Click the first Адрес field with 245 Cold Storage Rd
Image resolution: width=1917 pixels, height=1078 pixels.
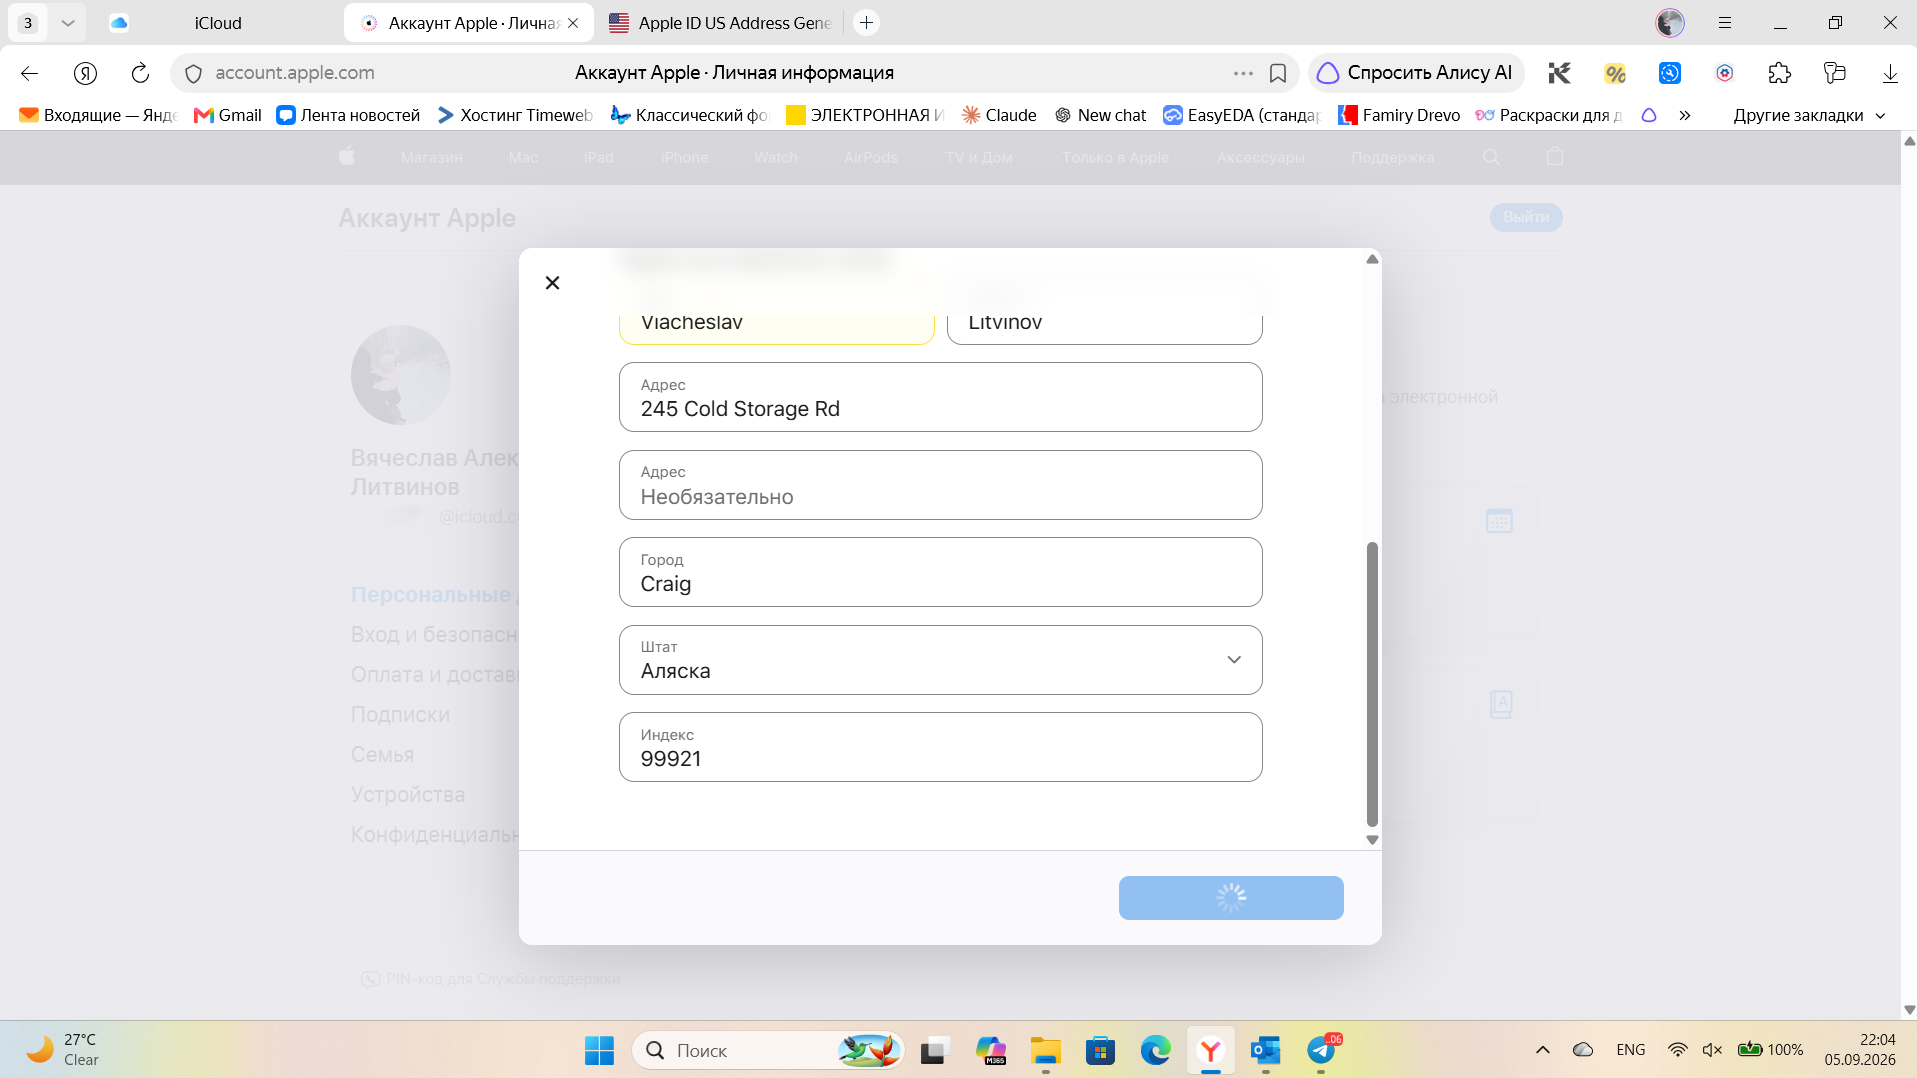tap(940, 397)
